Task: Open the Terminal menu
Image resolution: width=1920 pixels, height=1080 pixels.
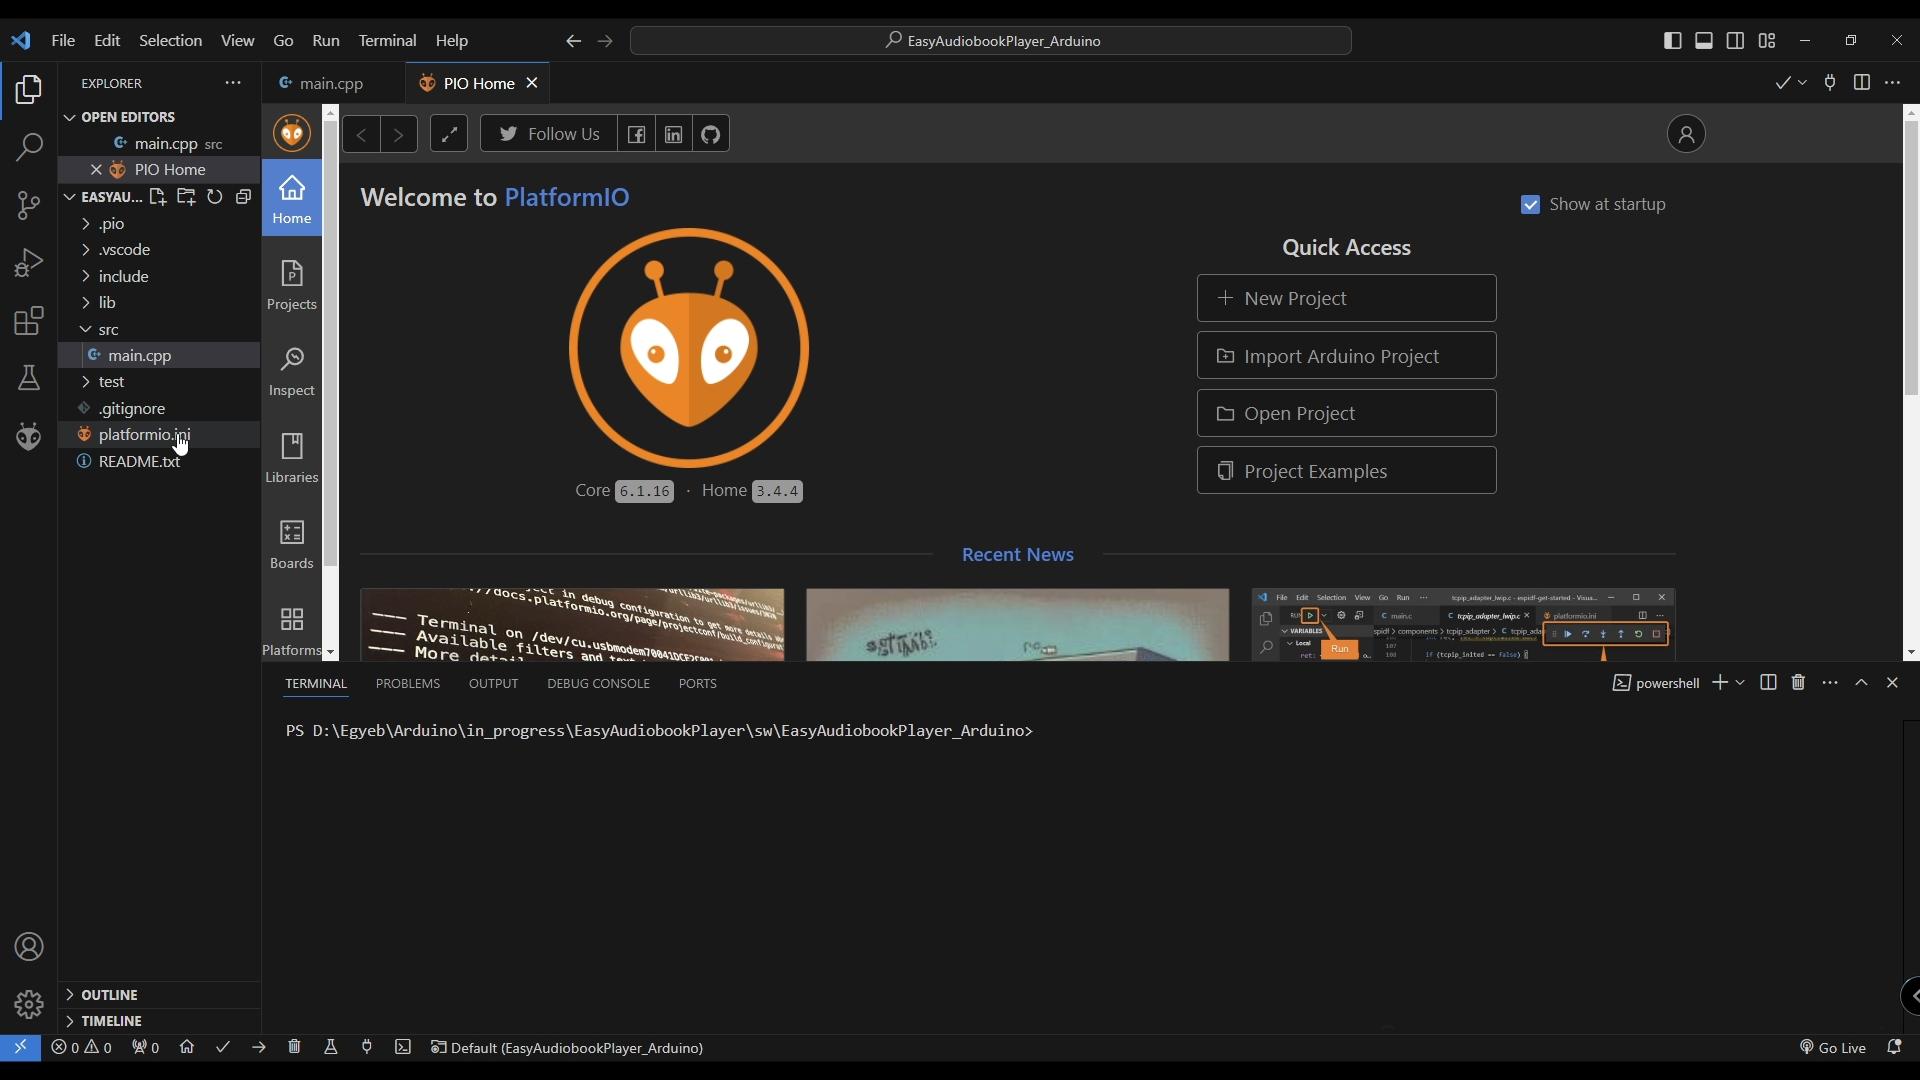Action: coord(387,41)
